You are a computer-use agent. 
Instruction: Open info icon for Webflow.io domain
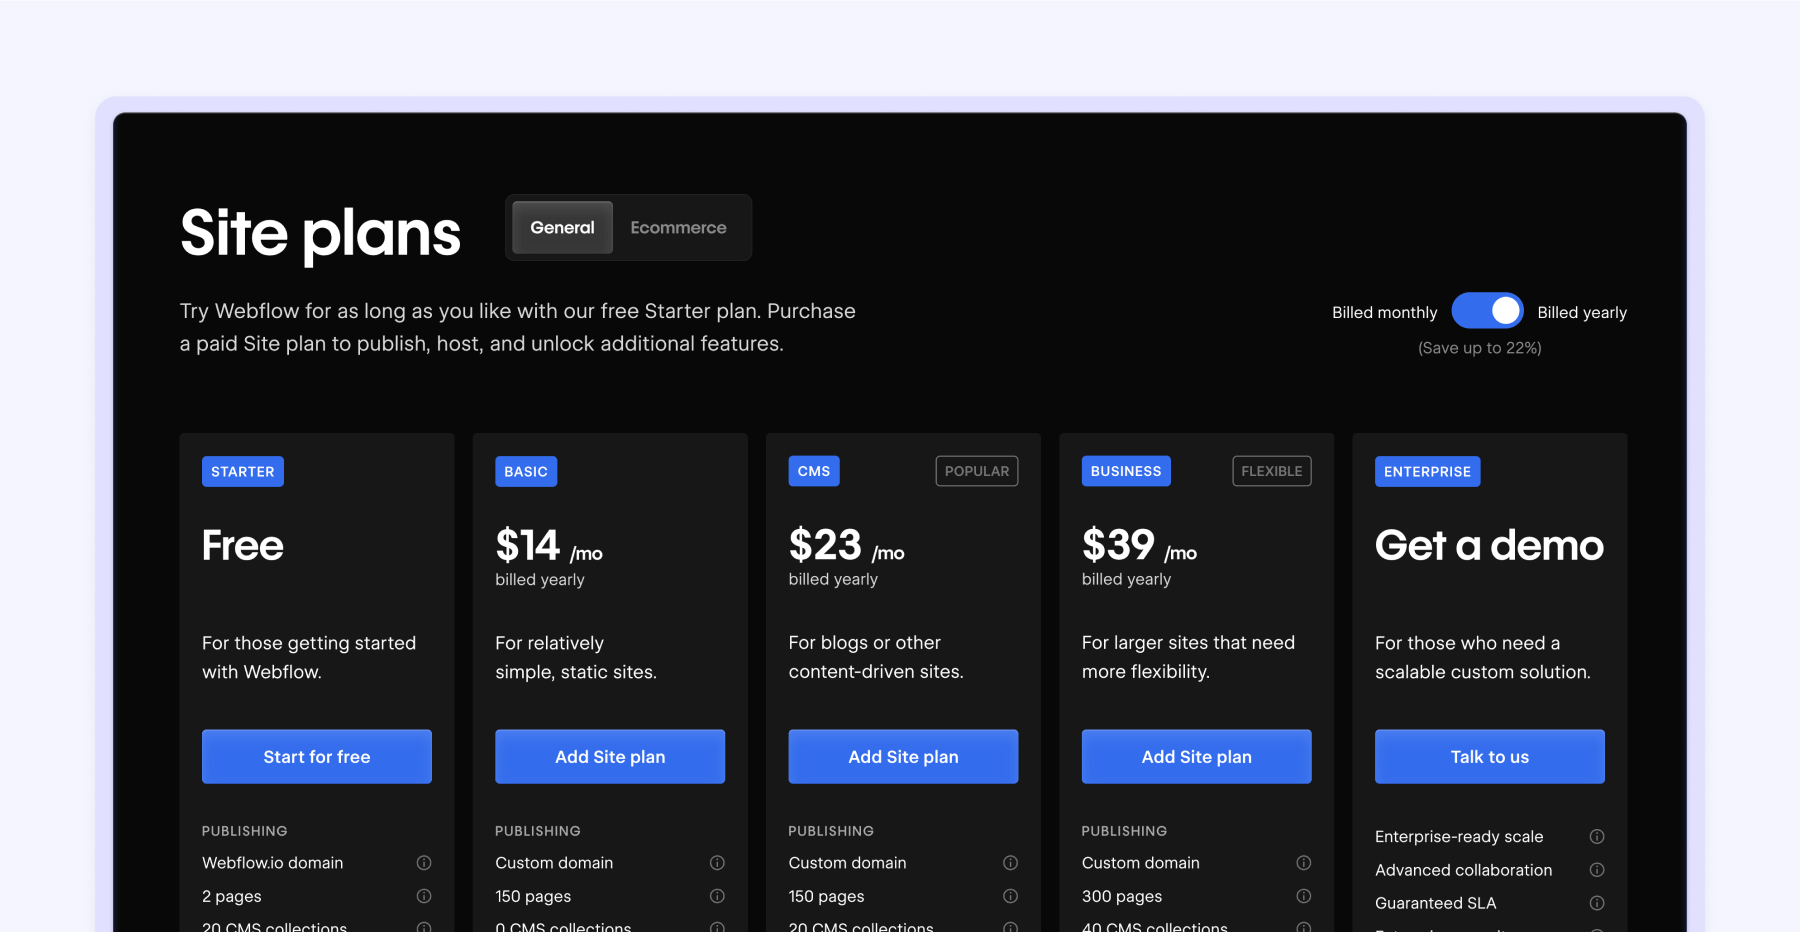424,863
